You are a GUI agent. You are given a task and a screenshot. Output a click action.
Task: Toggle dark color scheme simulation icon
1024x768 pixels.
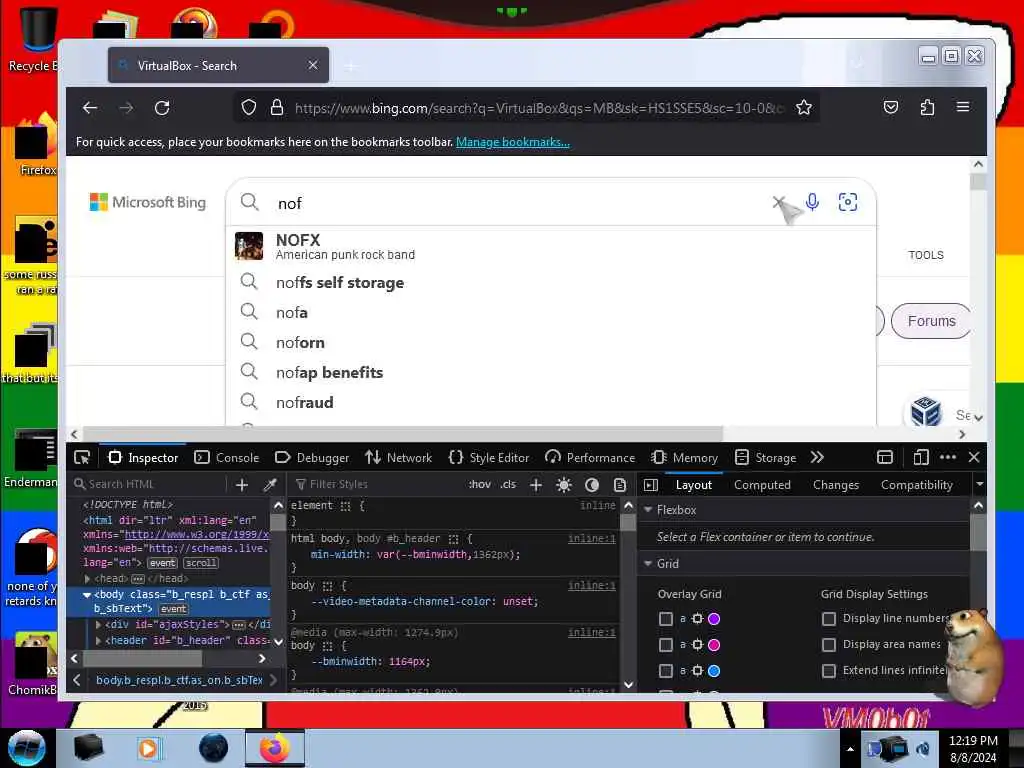pyautogui.click(x=592, y=485)
